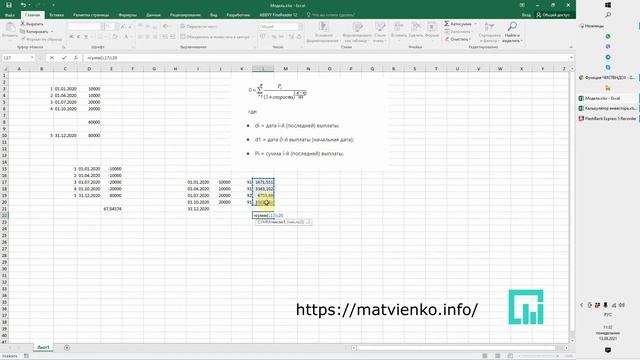Switch to Калькулятор инвестора taskbar window

pos(607,109)
